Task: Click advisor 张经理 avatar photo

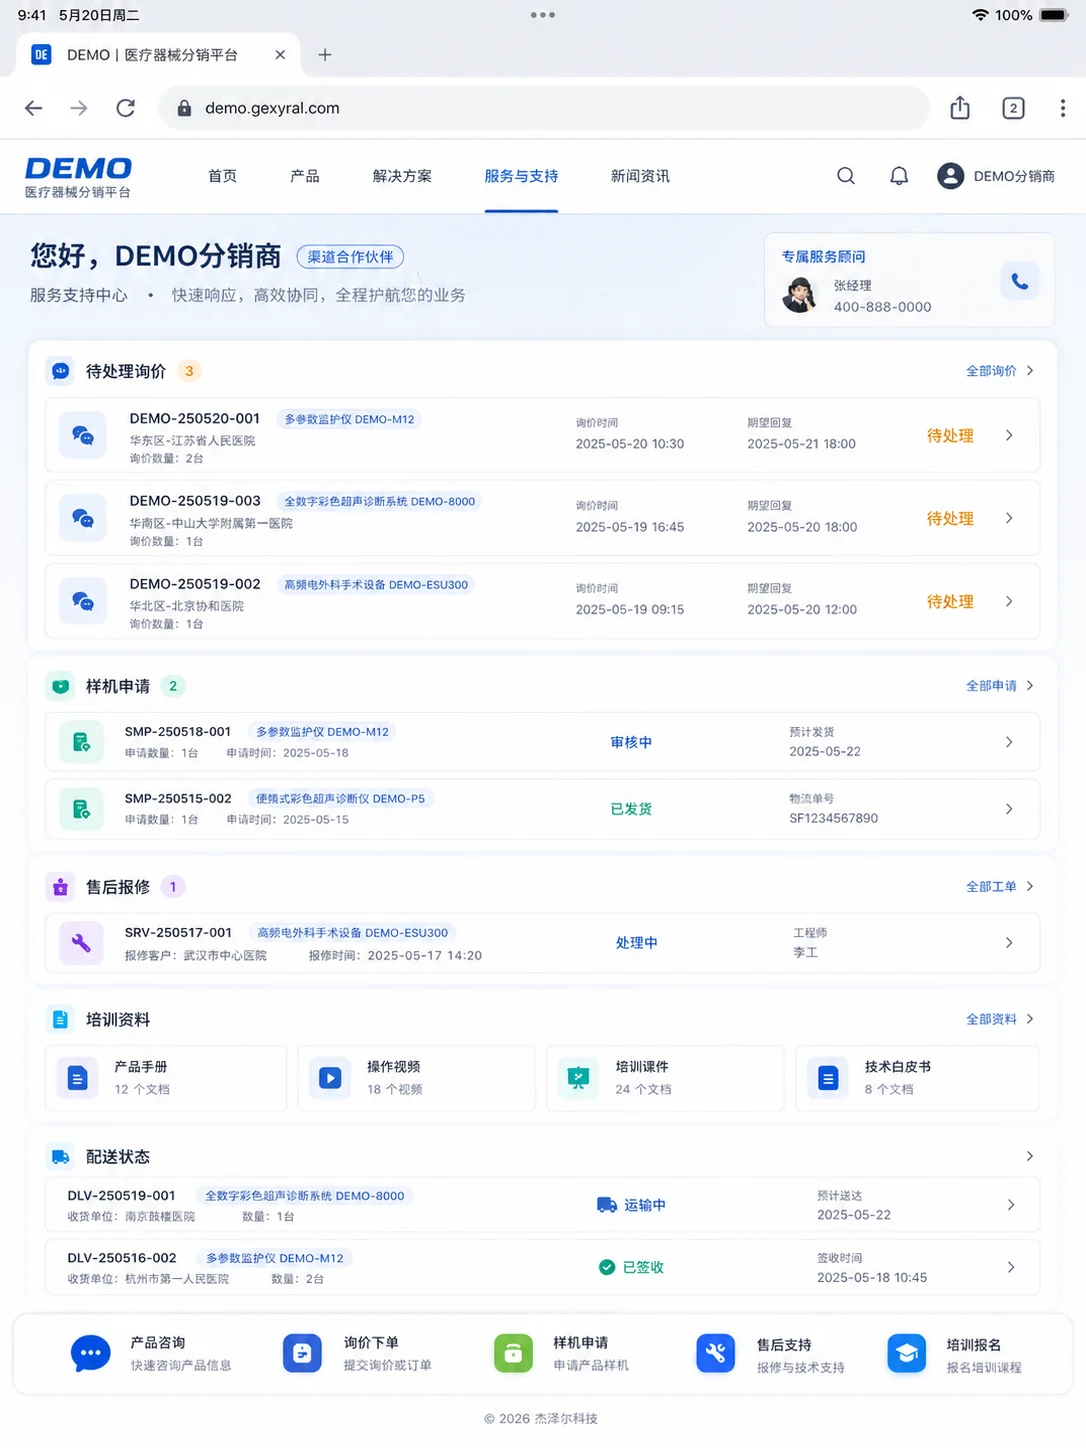Action: (799, 296)
